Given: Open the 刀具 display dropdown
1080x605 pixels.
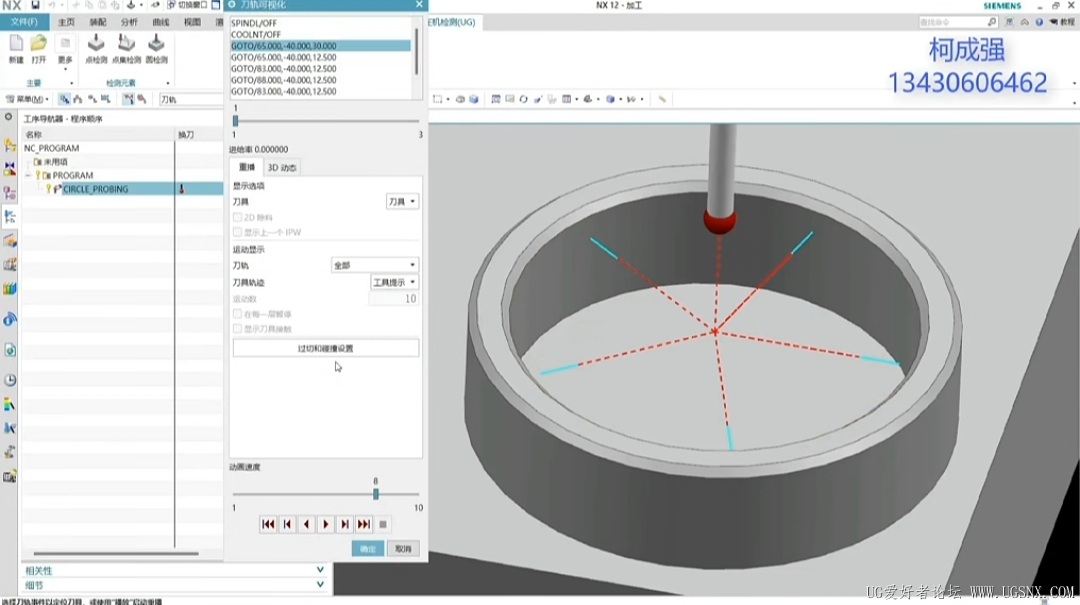Looking at the screenshot, I should point(402,202).
